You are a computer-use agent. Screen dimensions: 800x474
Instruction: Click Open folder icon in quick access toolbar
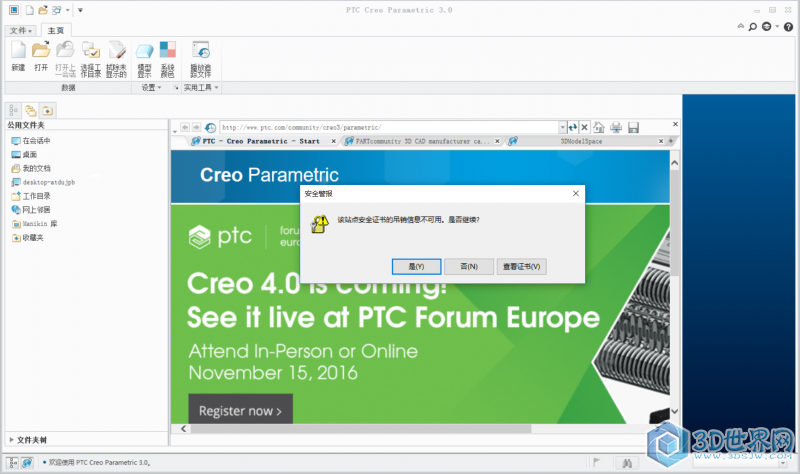[x=43, y=10]
